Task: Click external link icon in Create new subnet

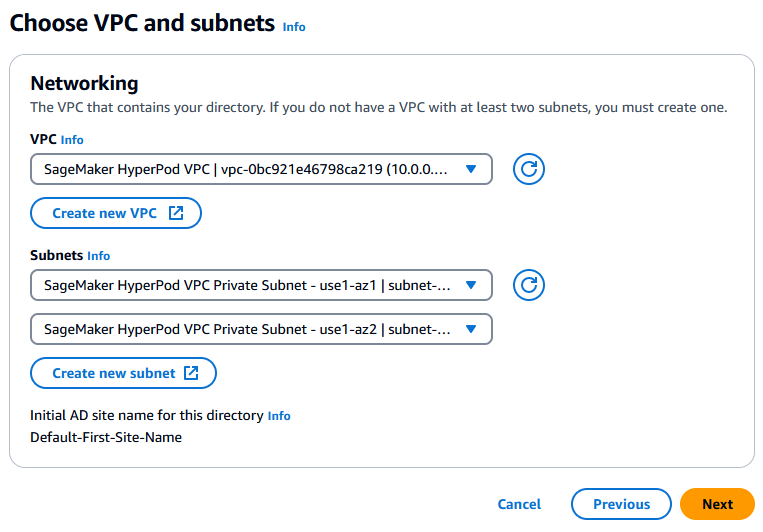Action: (191, 373)
